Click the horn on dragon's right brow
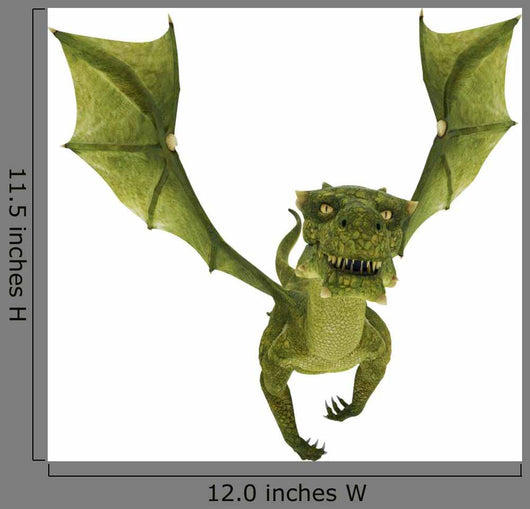This screenshot has height=509, width=530. point(411,207)
